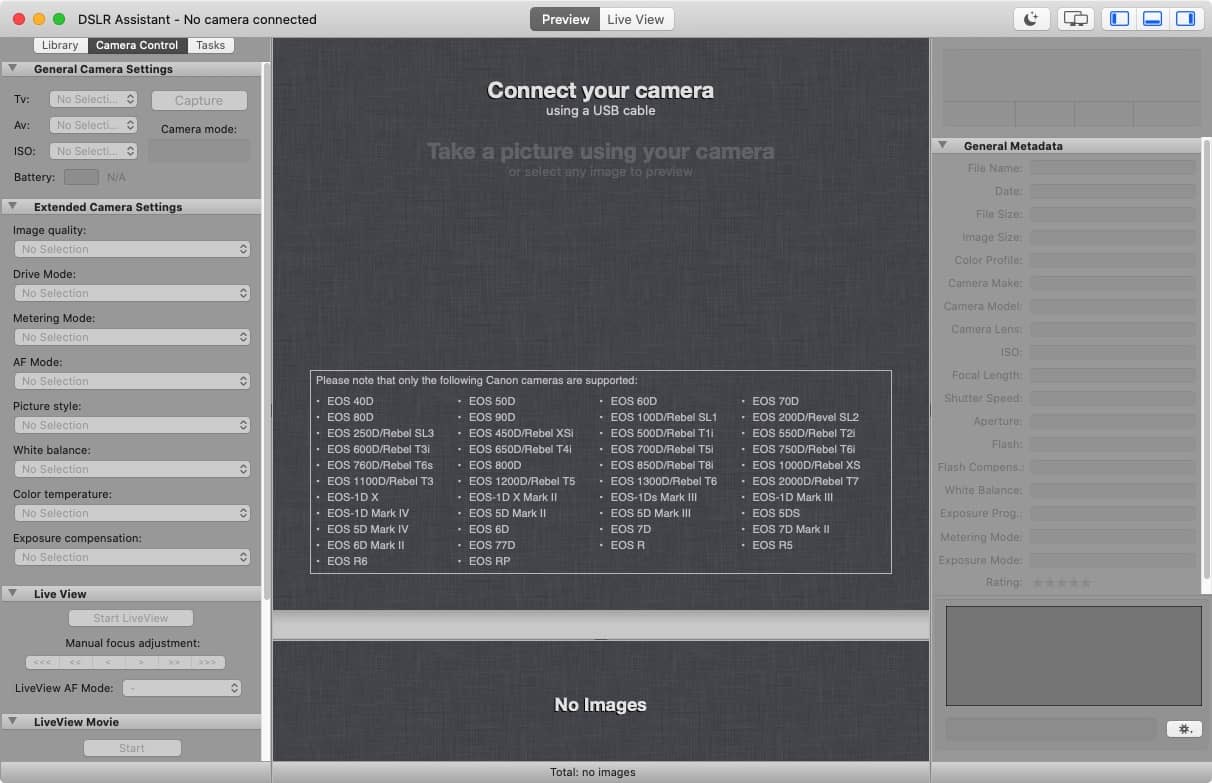
Task: Click the macOS green zoom window button
Action: (59, 19)
